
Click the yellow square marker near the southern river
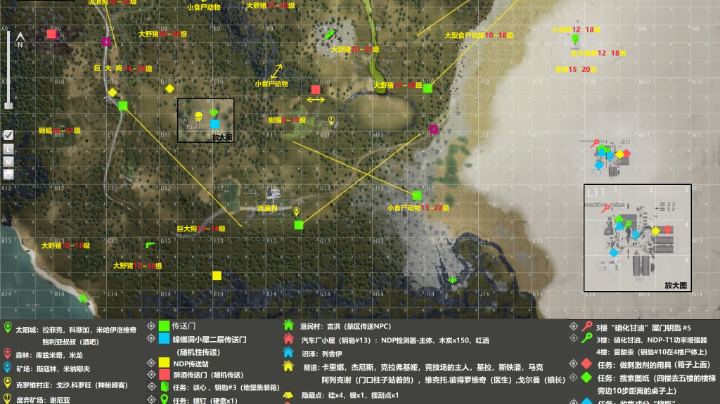[217, 275]
